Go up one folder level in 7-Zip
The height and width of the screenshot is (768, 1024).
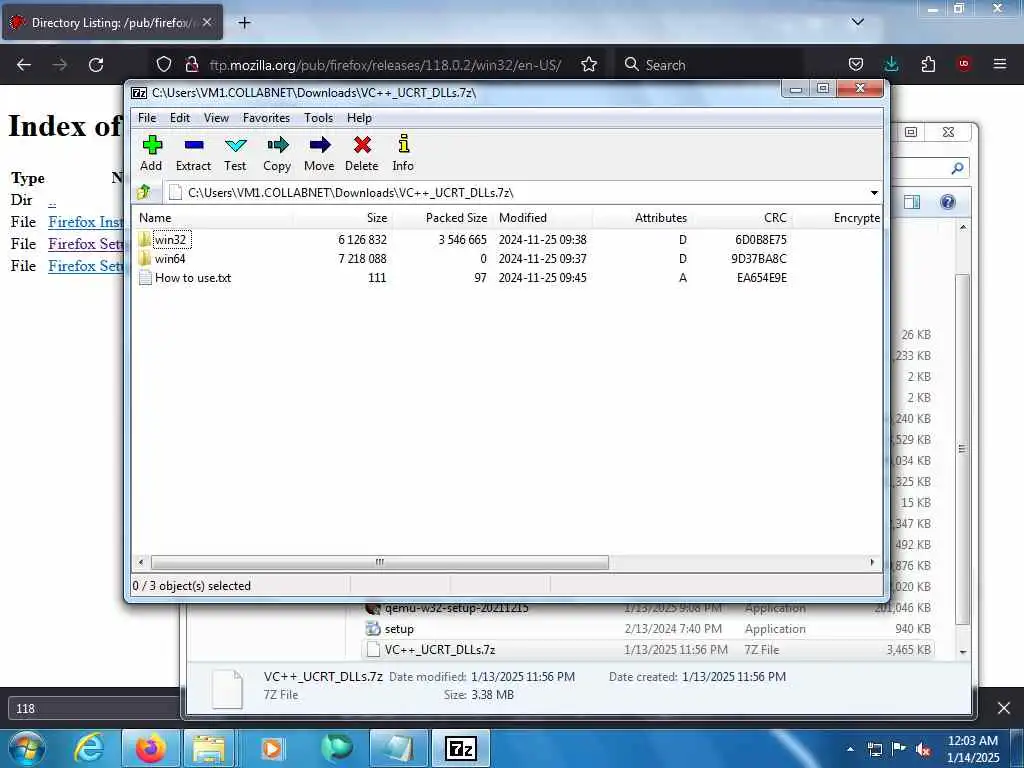tap(144, 193)
